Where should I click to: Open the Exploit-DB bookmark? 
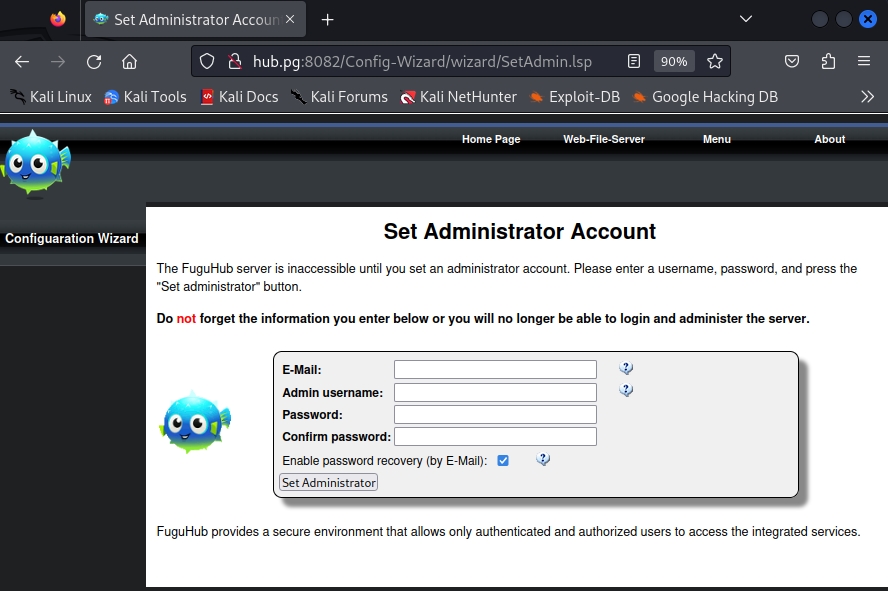[x=574, y=97]
